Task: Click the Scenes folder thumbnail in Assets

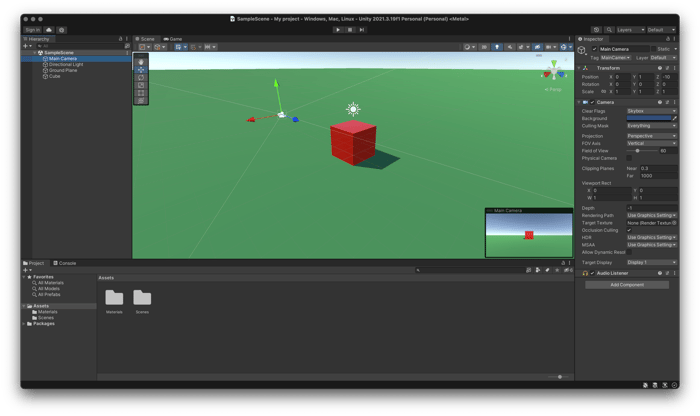Action: point(142,298)
